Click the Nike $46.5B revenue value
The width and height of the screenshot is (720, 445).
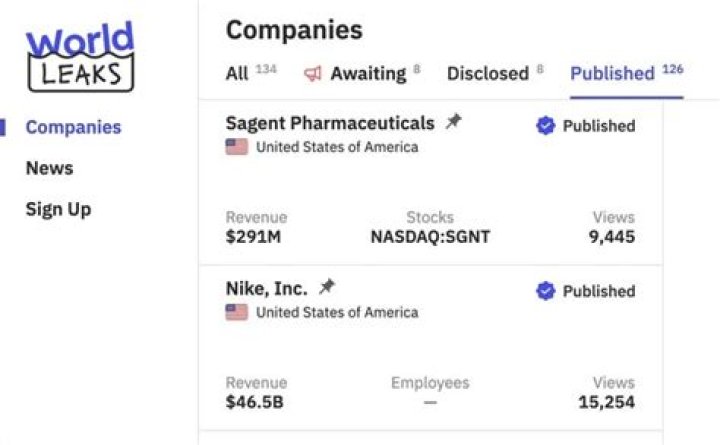[x=254, y=402]
